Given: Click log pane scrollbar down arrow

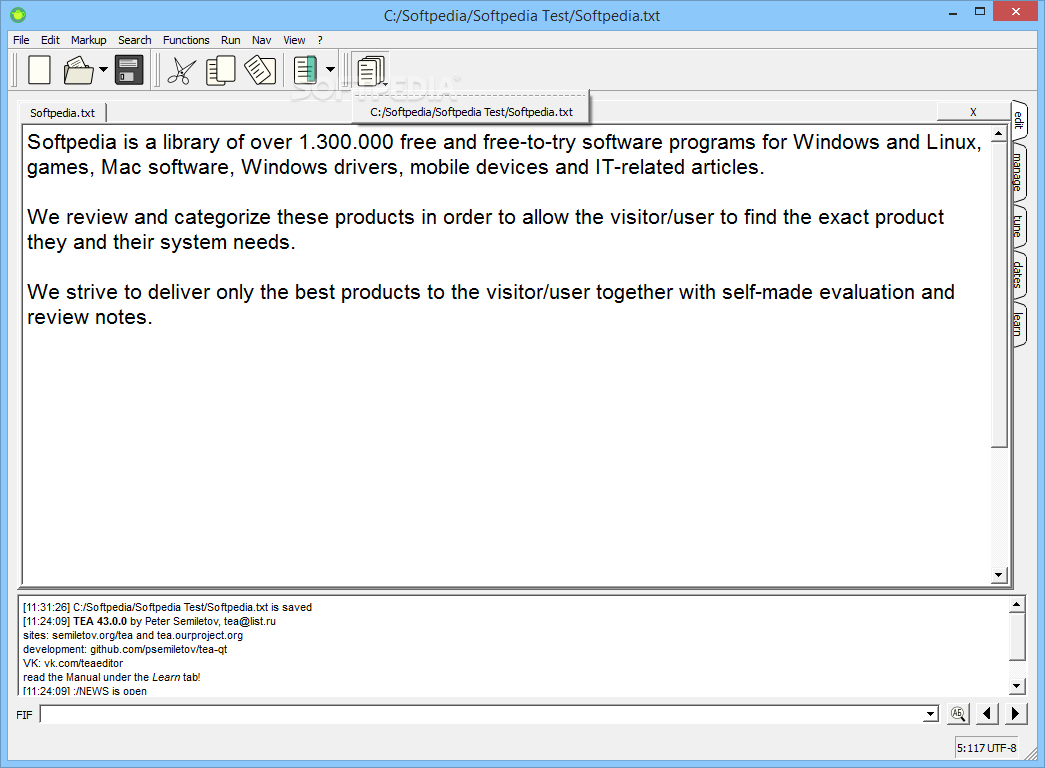Looking at the screenshot, I should point(1016,685).
